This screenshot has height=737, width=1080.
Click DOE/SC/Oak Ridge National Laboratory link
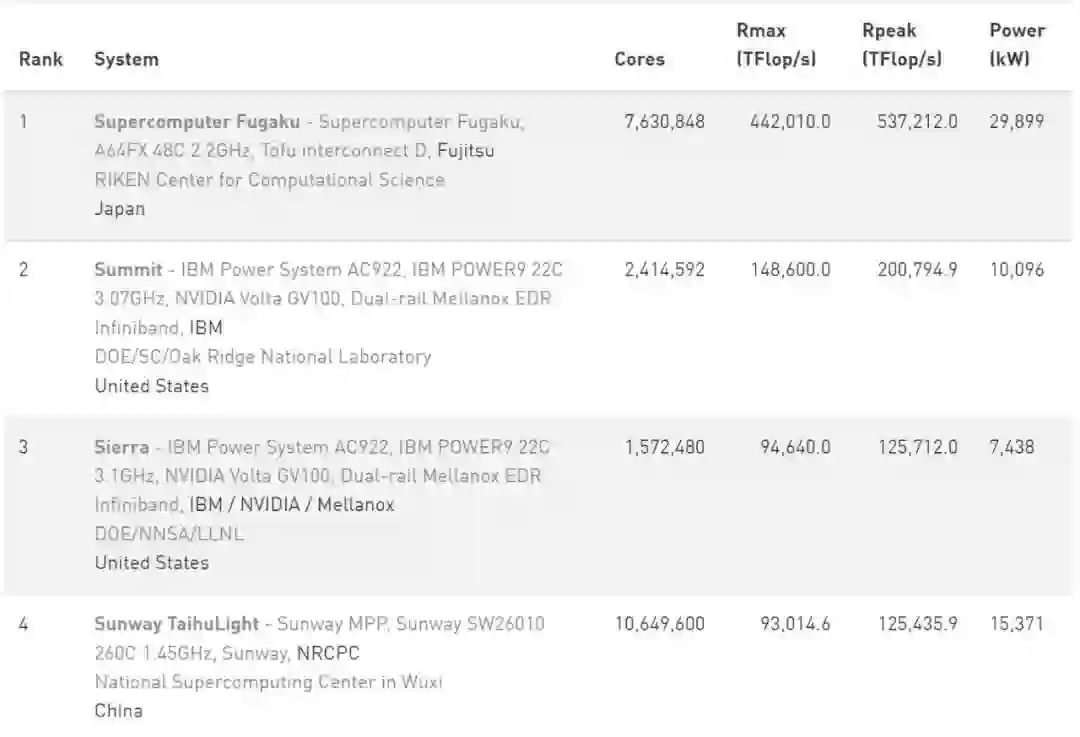[x=262, y=357]
